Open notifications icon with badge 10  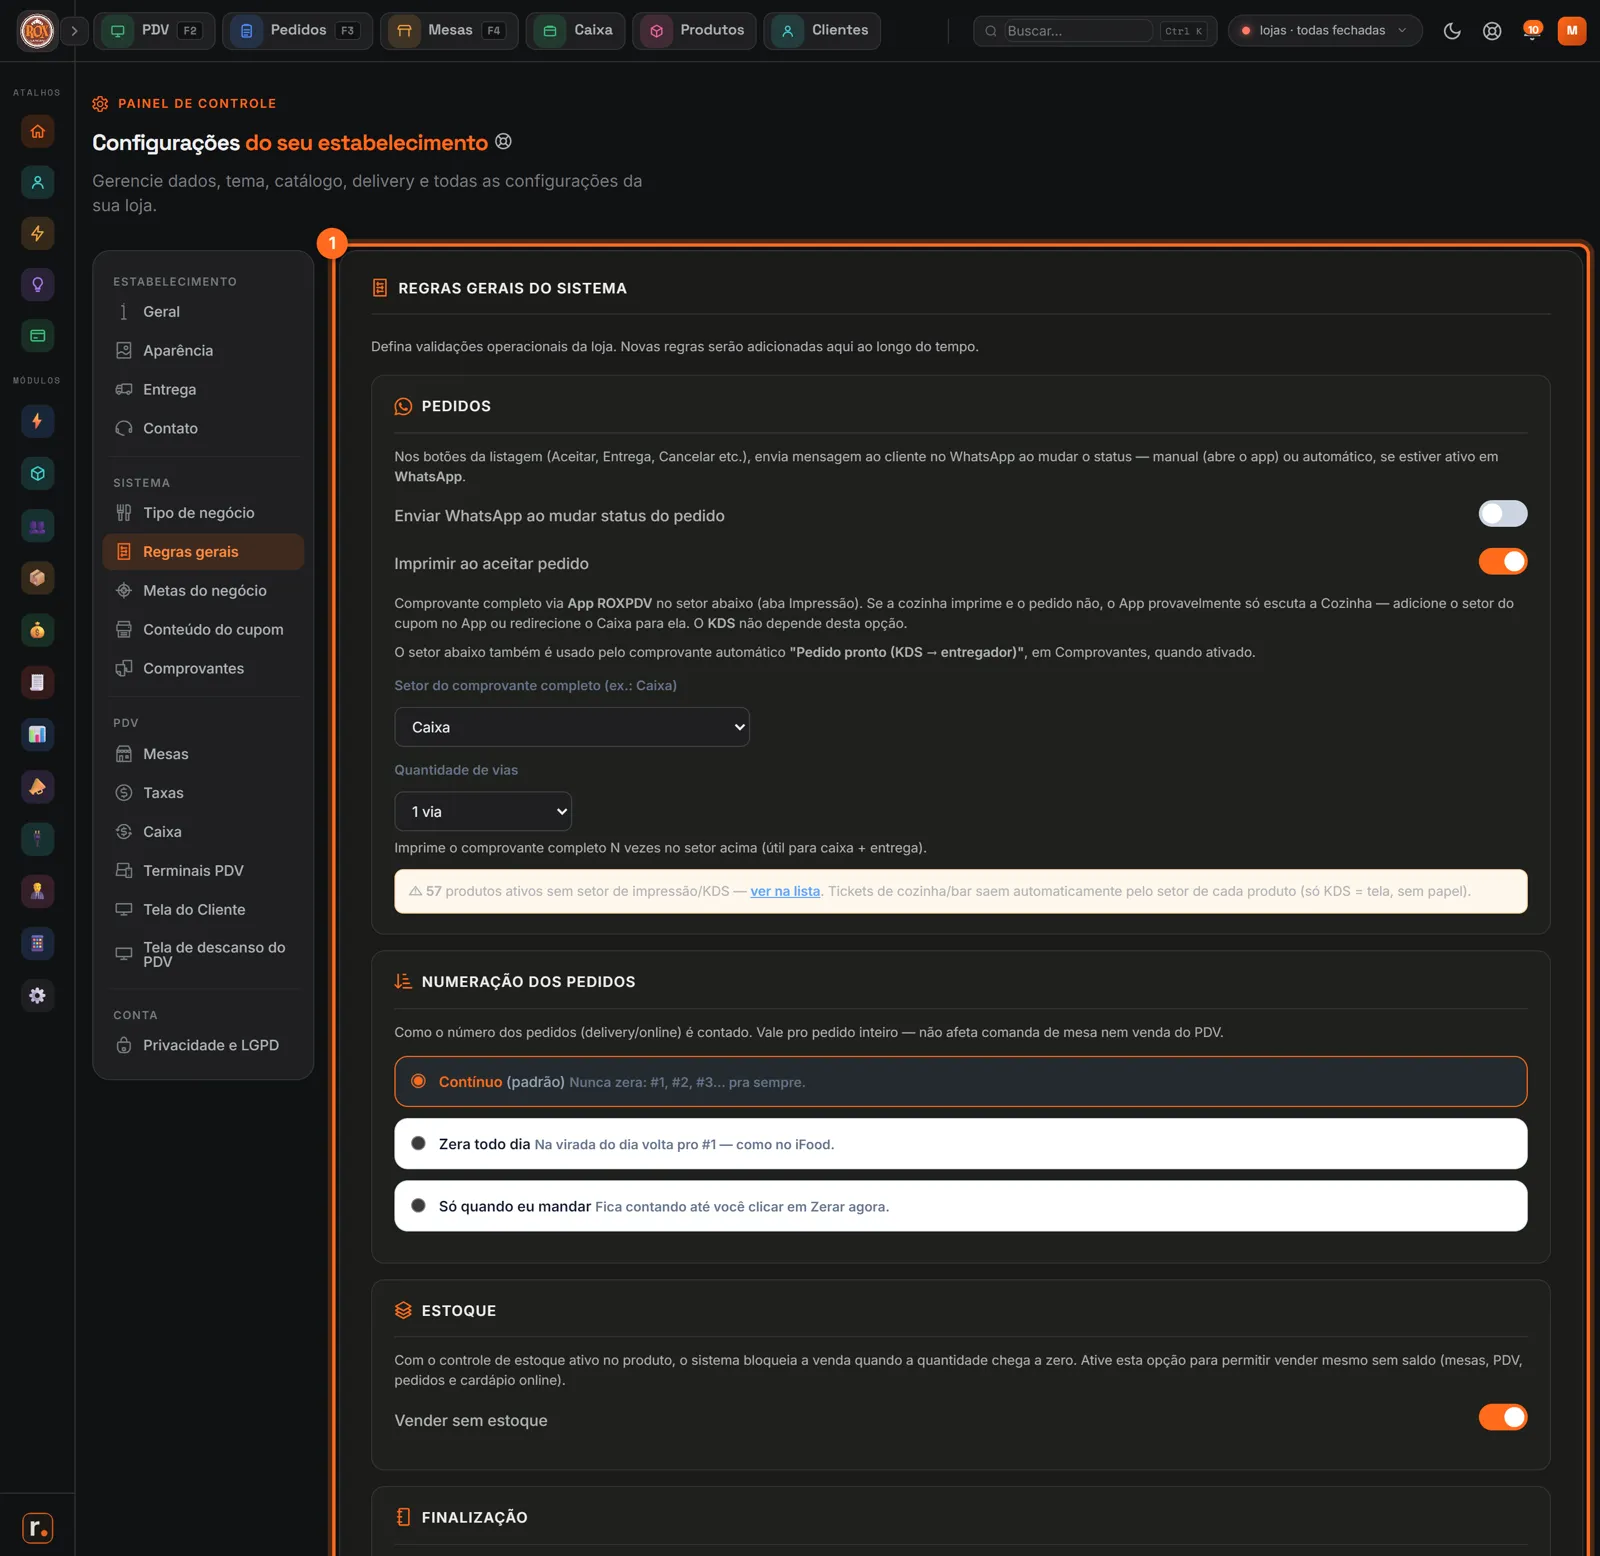click(x=1532, y=31)
